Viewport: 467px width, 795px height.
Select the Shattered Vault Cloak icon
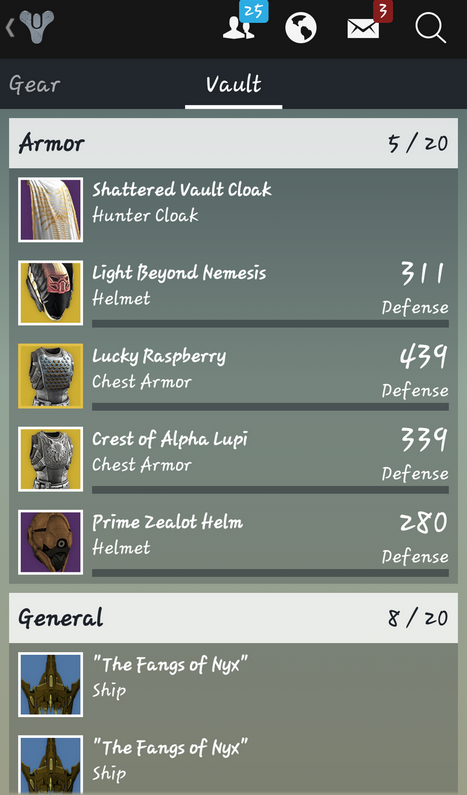[51, 210]
